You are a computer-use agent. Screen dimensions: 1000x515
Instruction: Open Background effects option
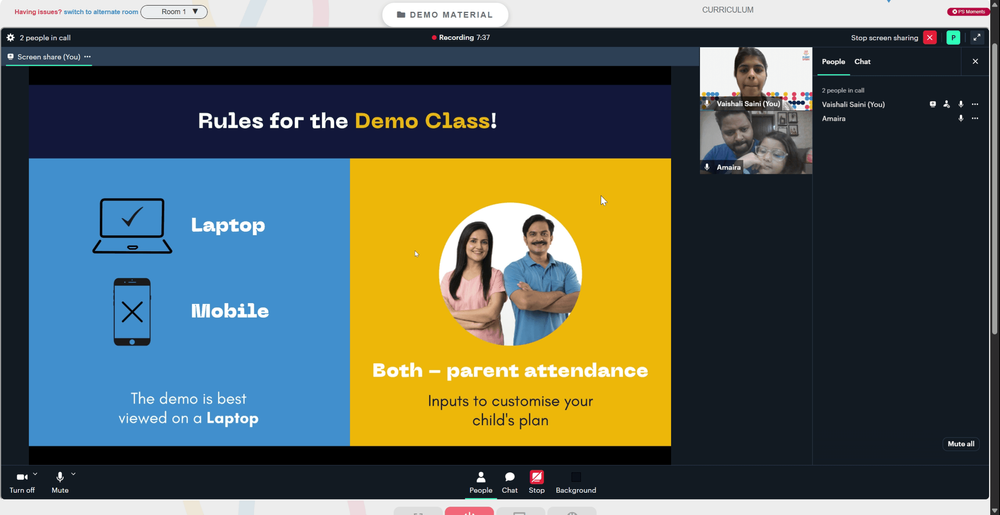pyautogui.click(x=576, y=482)
